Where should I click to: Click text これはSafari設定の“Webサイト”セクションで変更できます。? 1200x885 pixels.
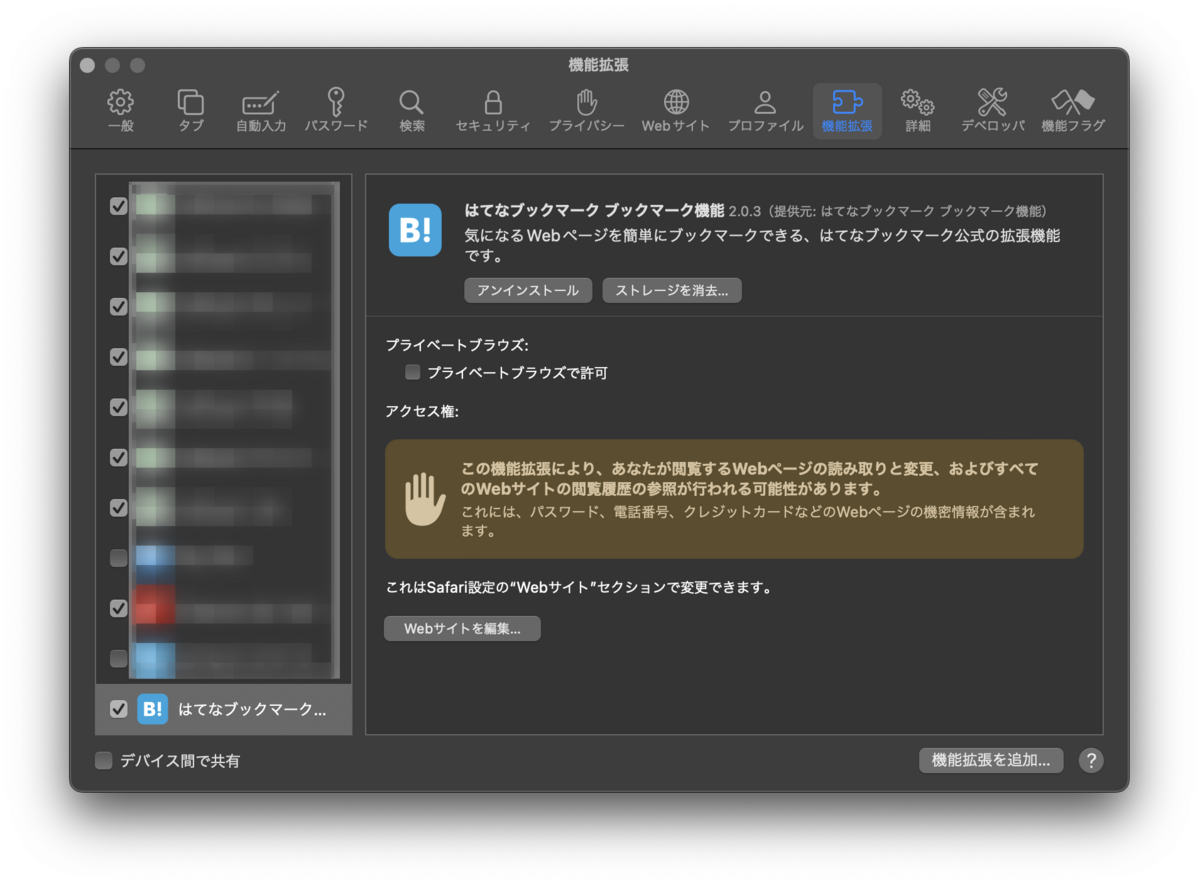(579, 588)
